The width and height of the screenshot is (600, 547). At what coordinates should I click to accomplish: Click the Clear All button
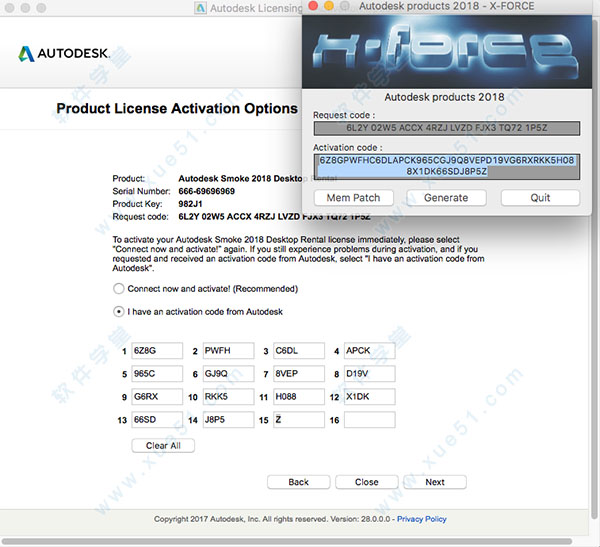point(163,446)
